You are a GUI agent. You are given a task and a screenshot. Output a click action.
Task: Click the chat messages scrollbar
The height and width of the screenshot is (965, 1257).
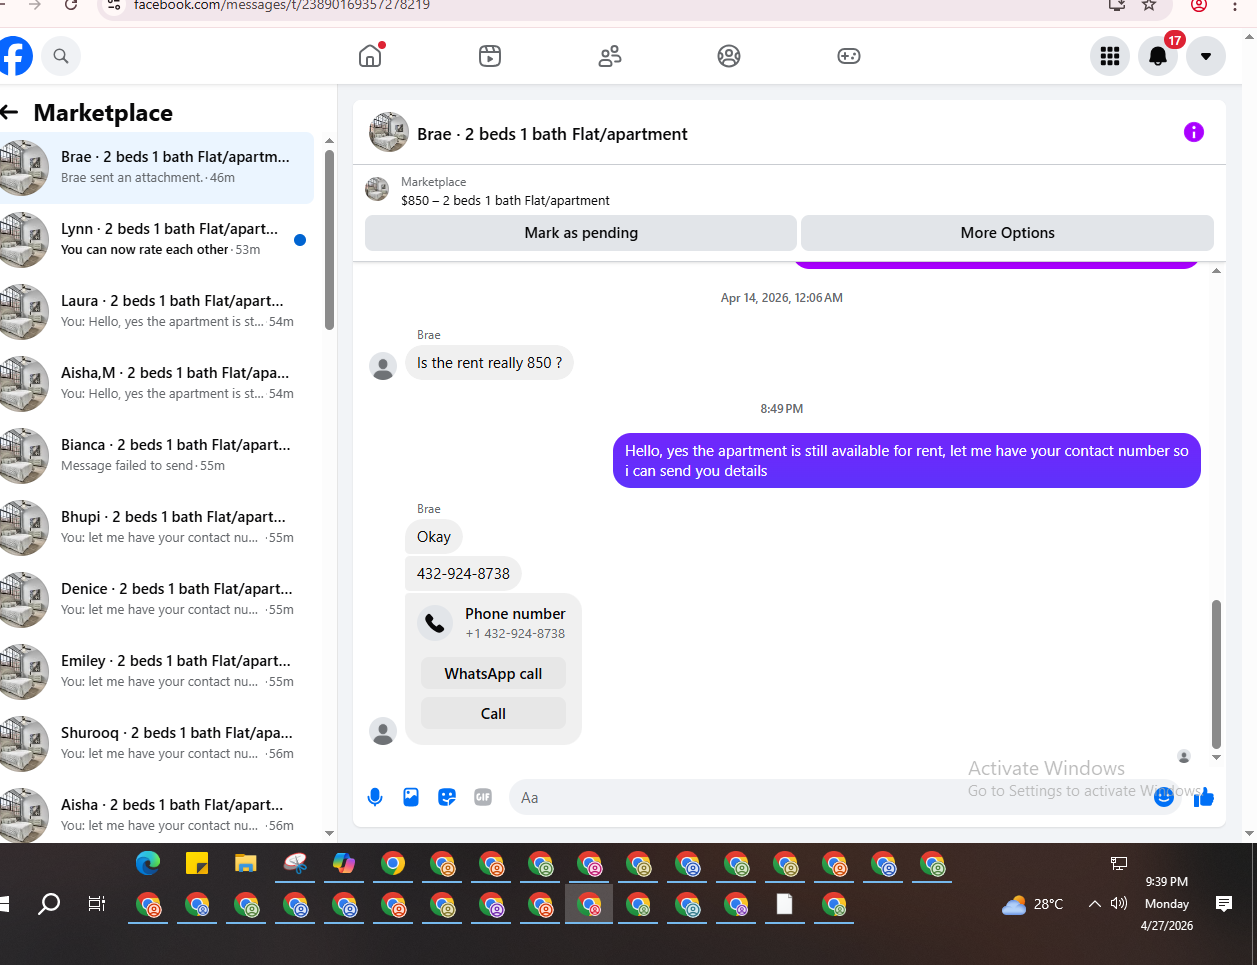(x=1216, y=675)
